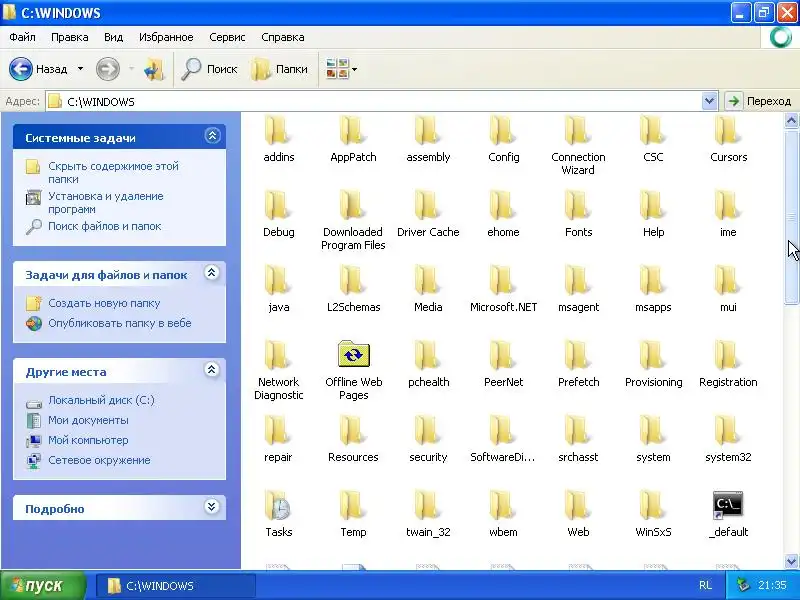Click the system tray icon near clock
This screenshot has height=600, width=800.
tap(744, 585)
